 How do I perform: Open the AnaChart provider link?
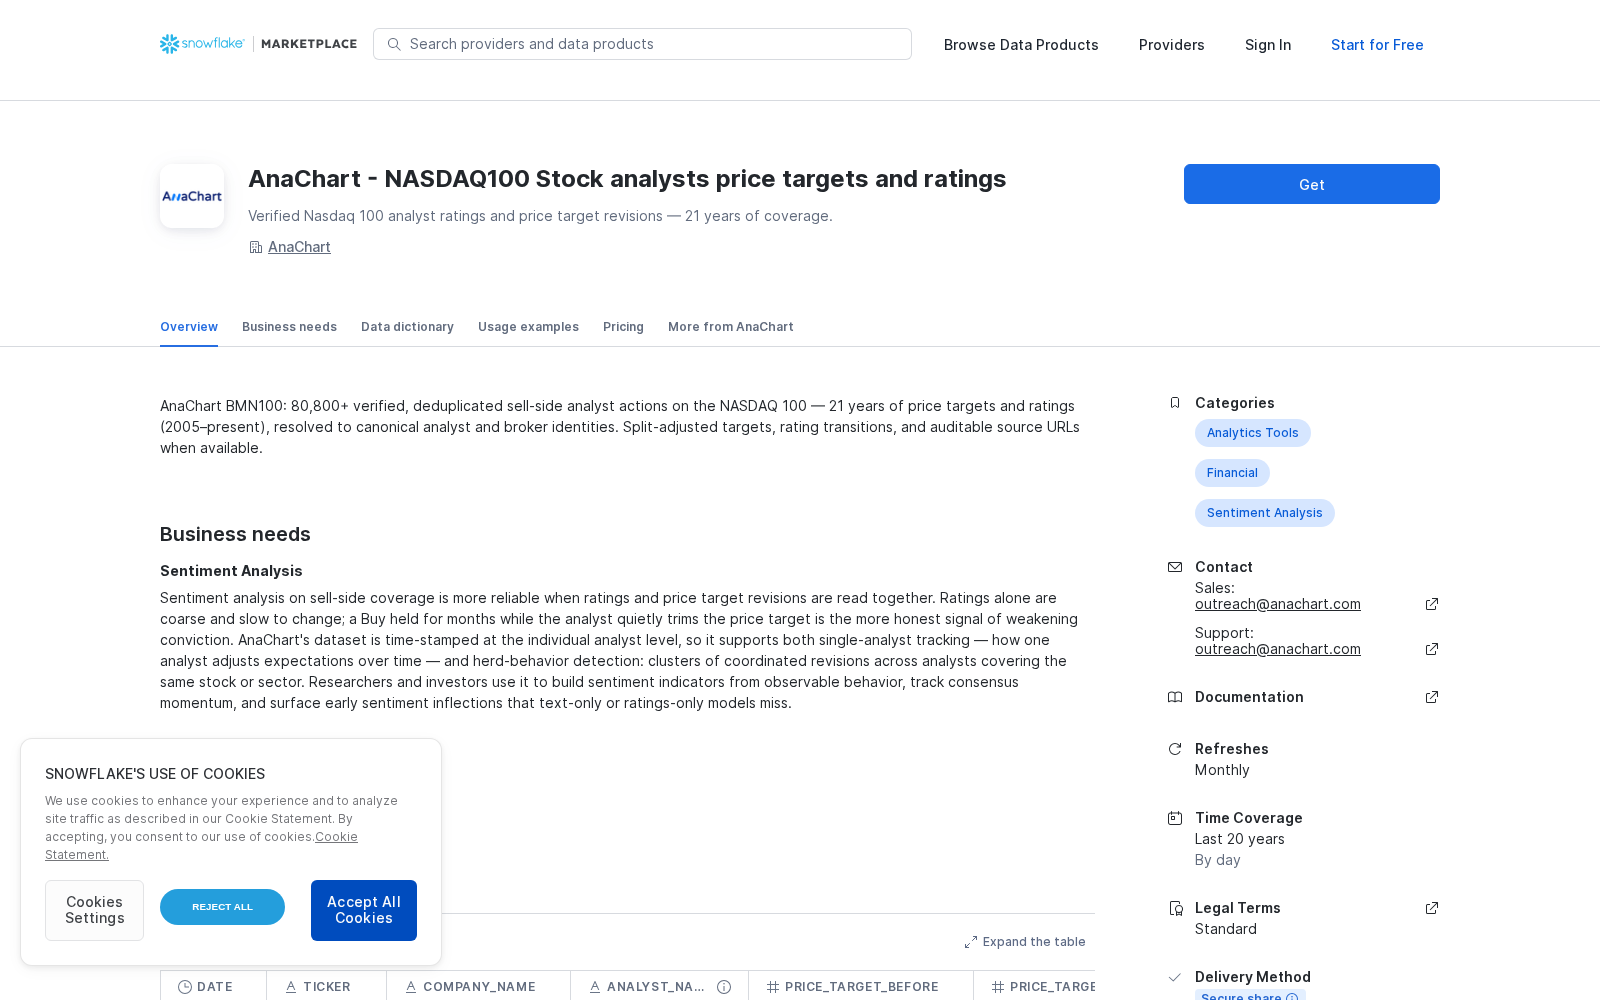point(299,247)
